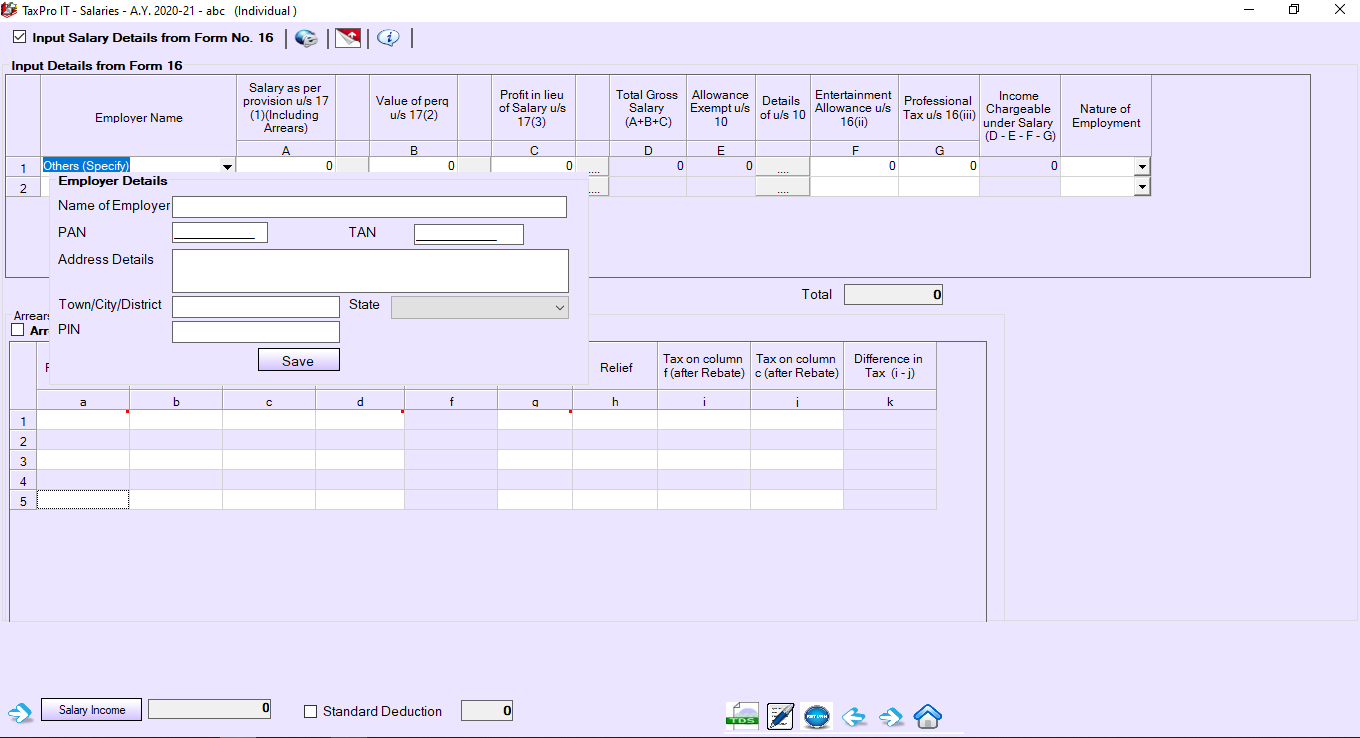Click the PAN input field
The width and height of the screenshot is (1360, 738).
click(x=220, y=233)
